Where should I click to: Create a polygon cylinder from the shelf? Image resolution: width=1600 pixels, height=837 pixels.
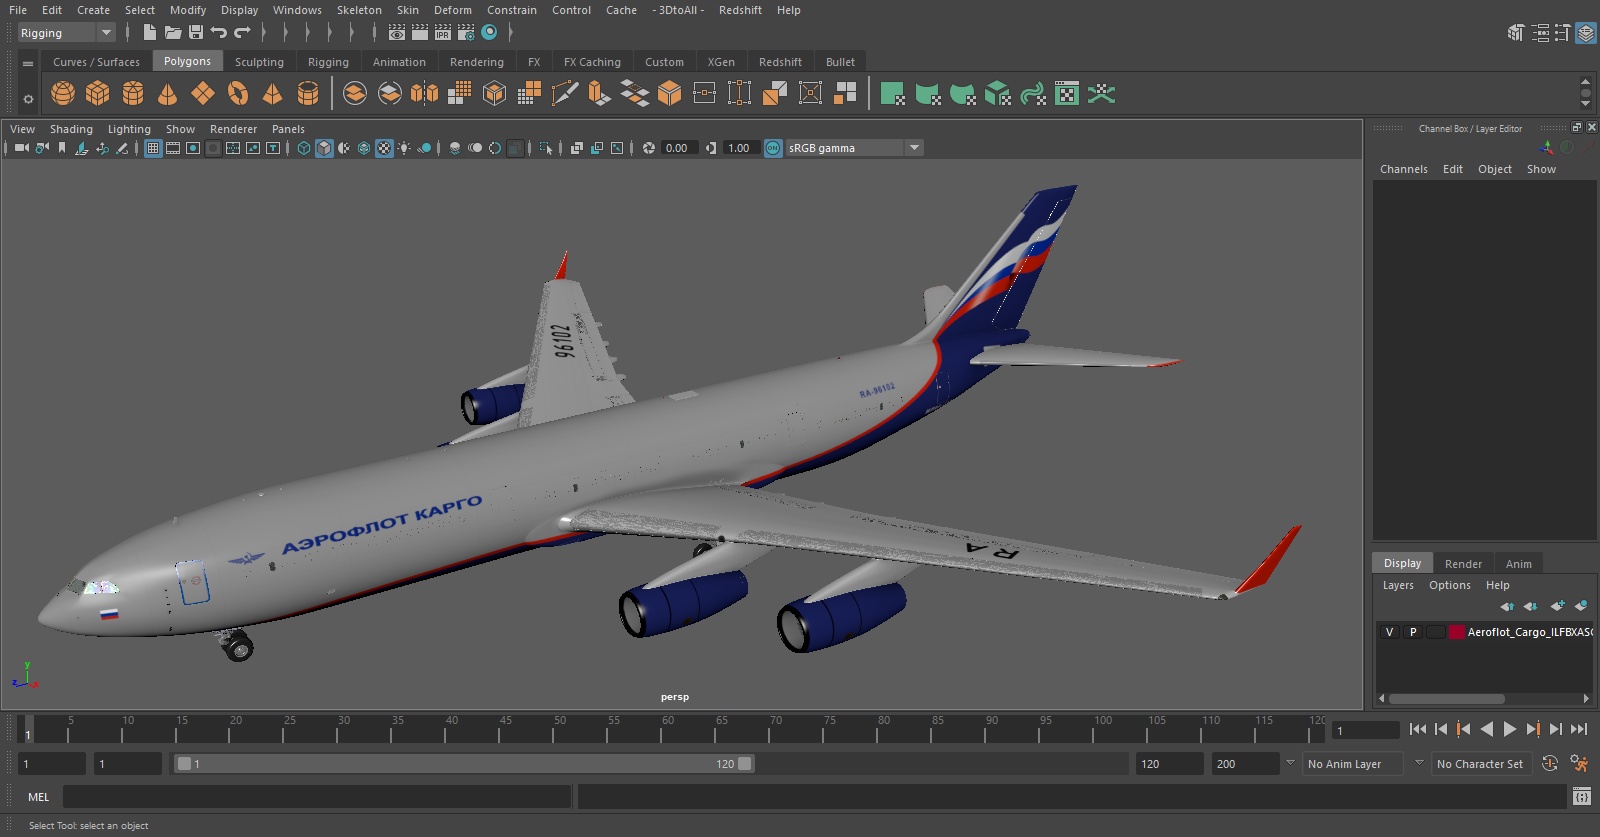pos(133,94)
